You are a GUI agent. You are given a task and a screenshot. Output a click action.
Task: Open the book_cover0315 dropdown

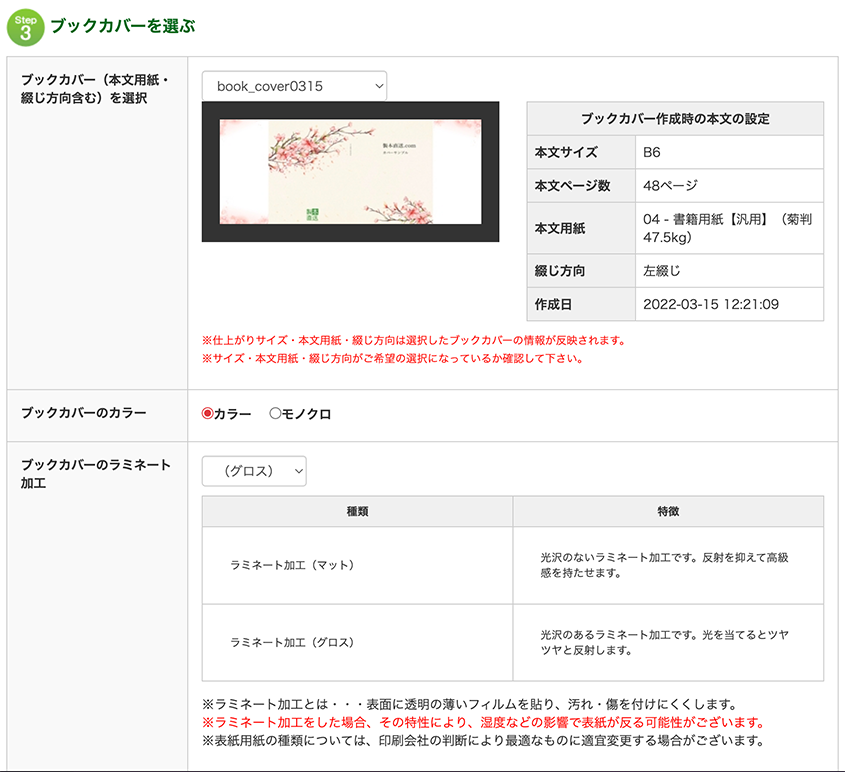coord(294,86)
